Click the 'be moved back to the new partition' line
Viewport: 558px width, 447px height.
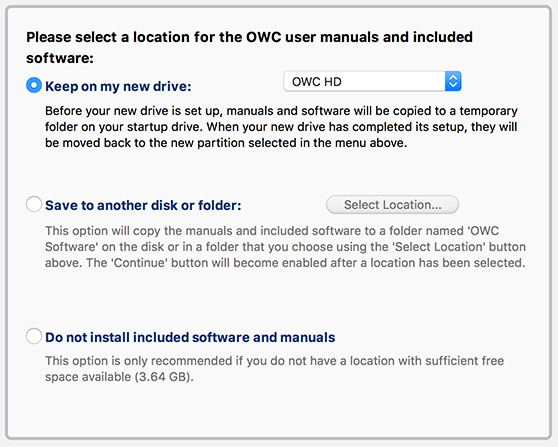[226, 143]
